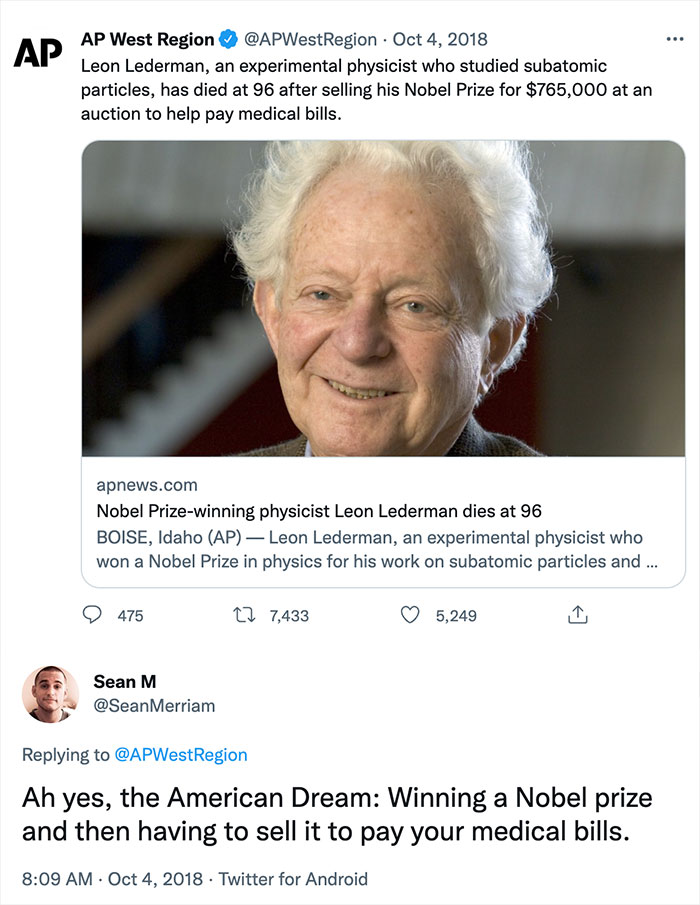
Task: Click Sean M's display name
Action: tap(126, 682)
